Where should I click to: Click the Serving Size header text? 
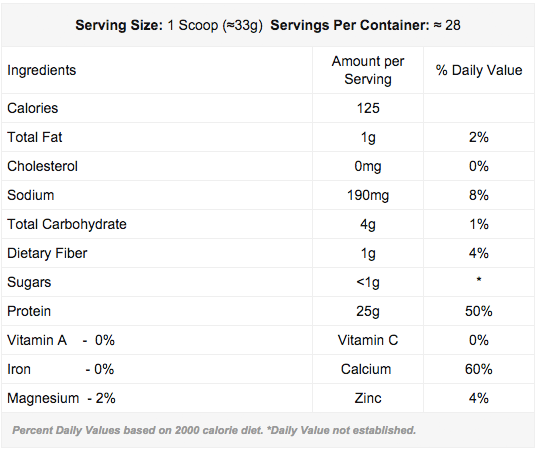click(169, 25)
